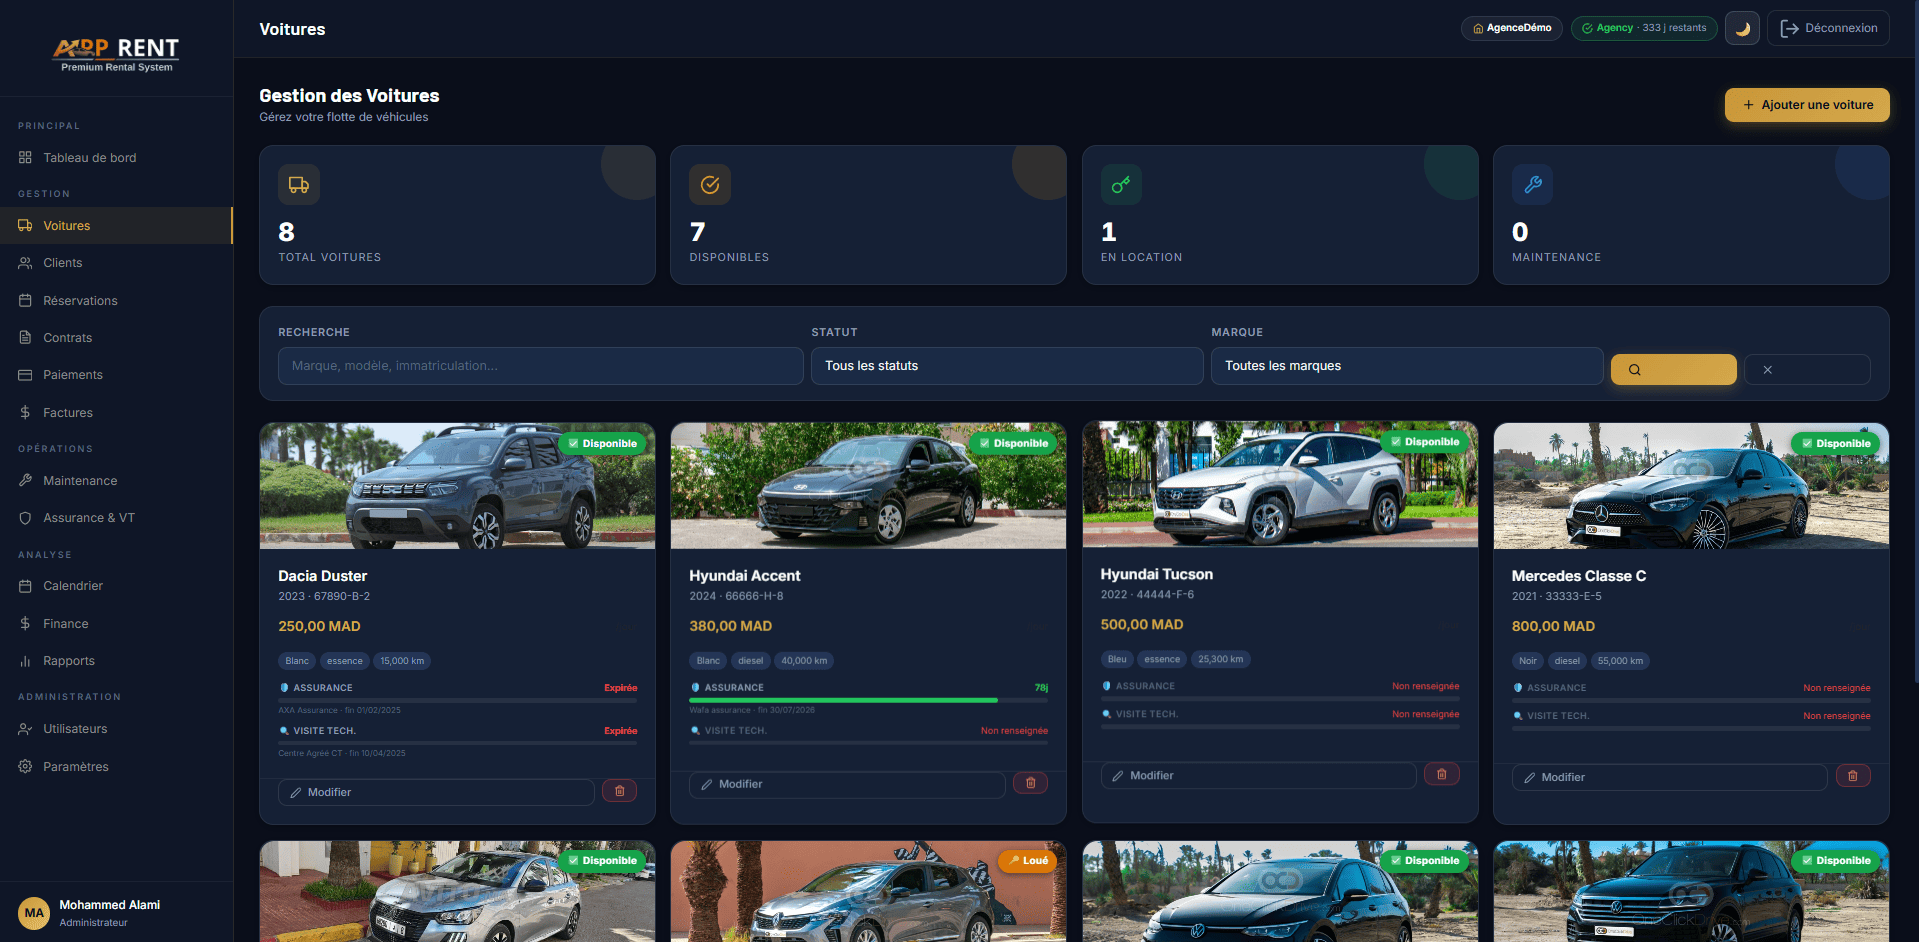Click the Utilisateurs user icon
This screenshot has height=942, width=1919.
(25, 729)
